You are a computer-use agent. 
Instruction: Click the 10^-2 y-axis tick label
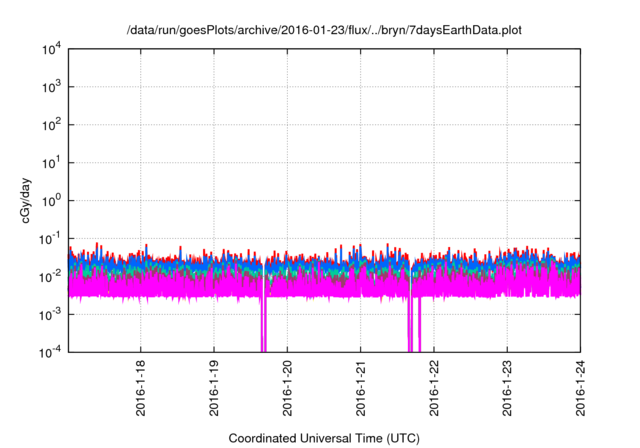tap(50, 277)
